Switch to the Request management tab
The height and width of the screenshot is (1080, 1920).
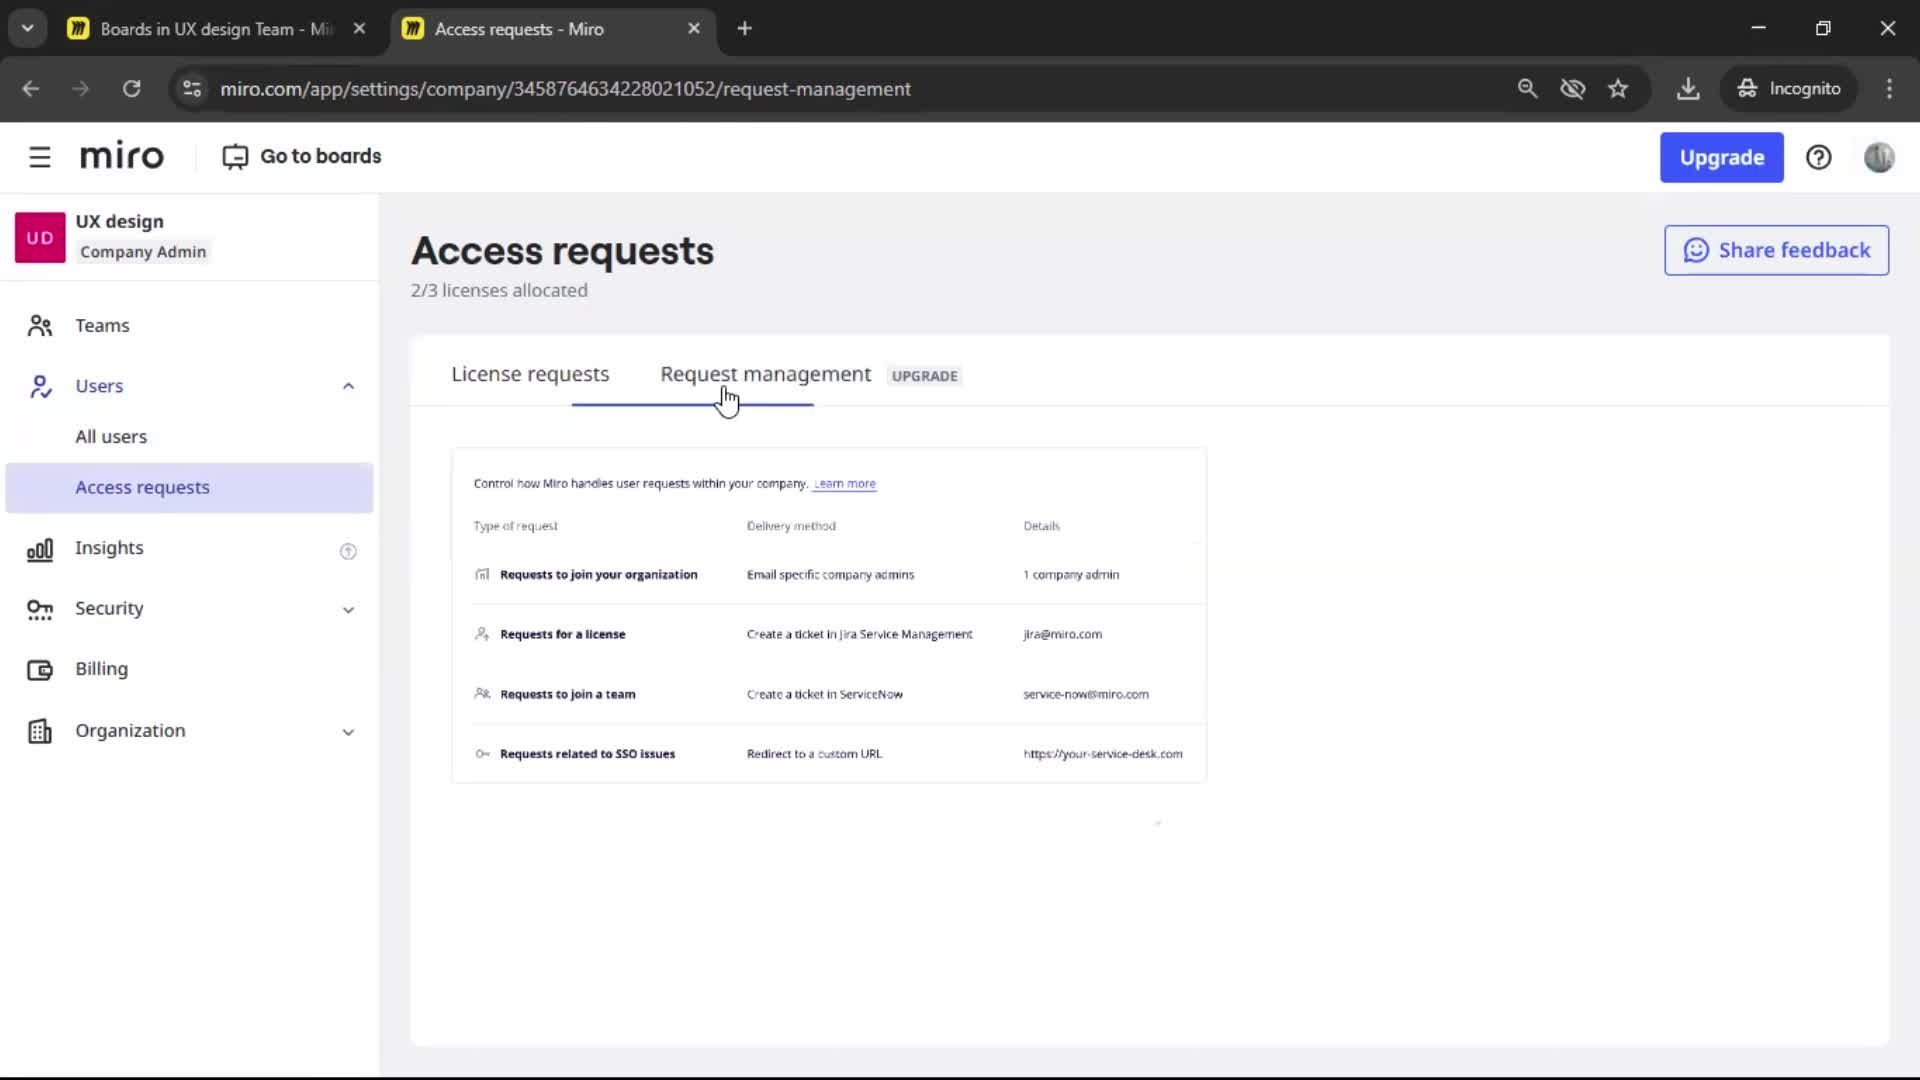point(765,374)
